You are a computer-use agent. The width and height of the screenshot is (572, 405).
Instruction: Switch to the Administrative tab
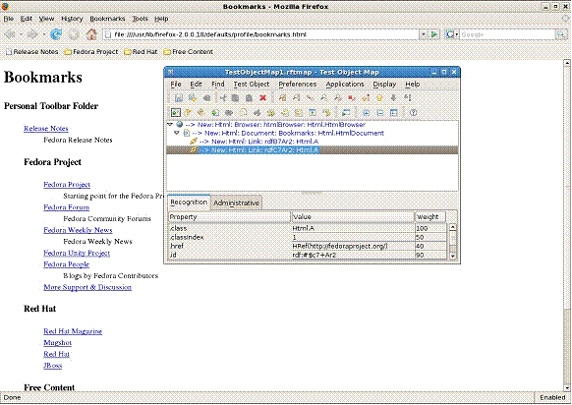(x=236, y=203)
